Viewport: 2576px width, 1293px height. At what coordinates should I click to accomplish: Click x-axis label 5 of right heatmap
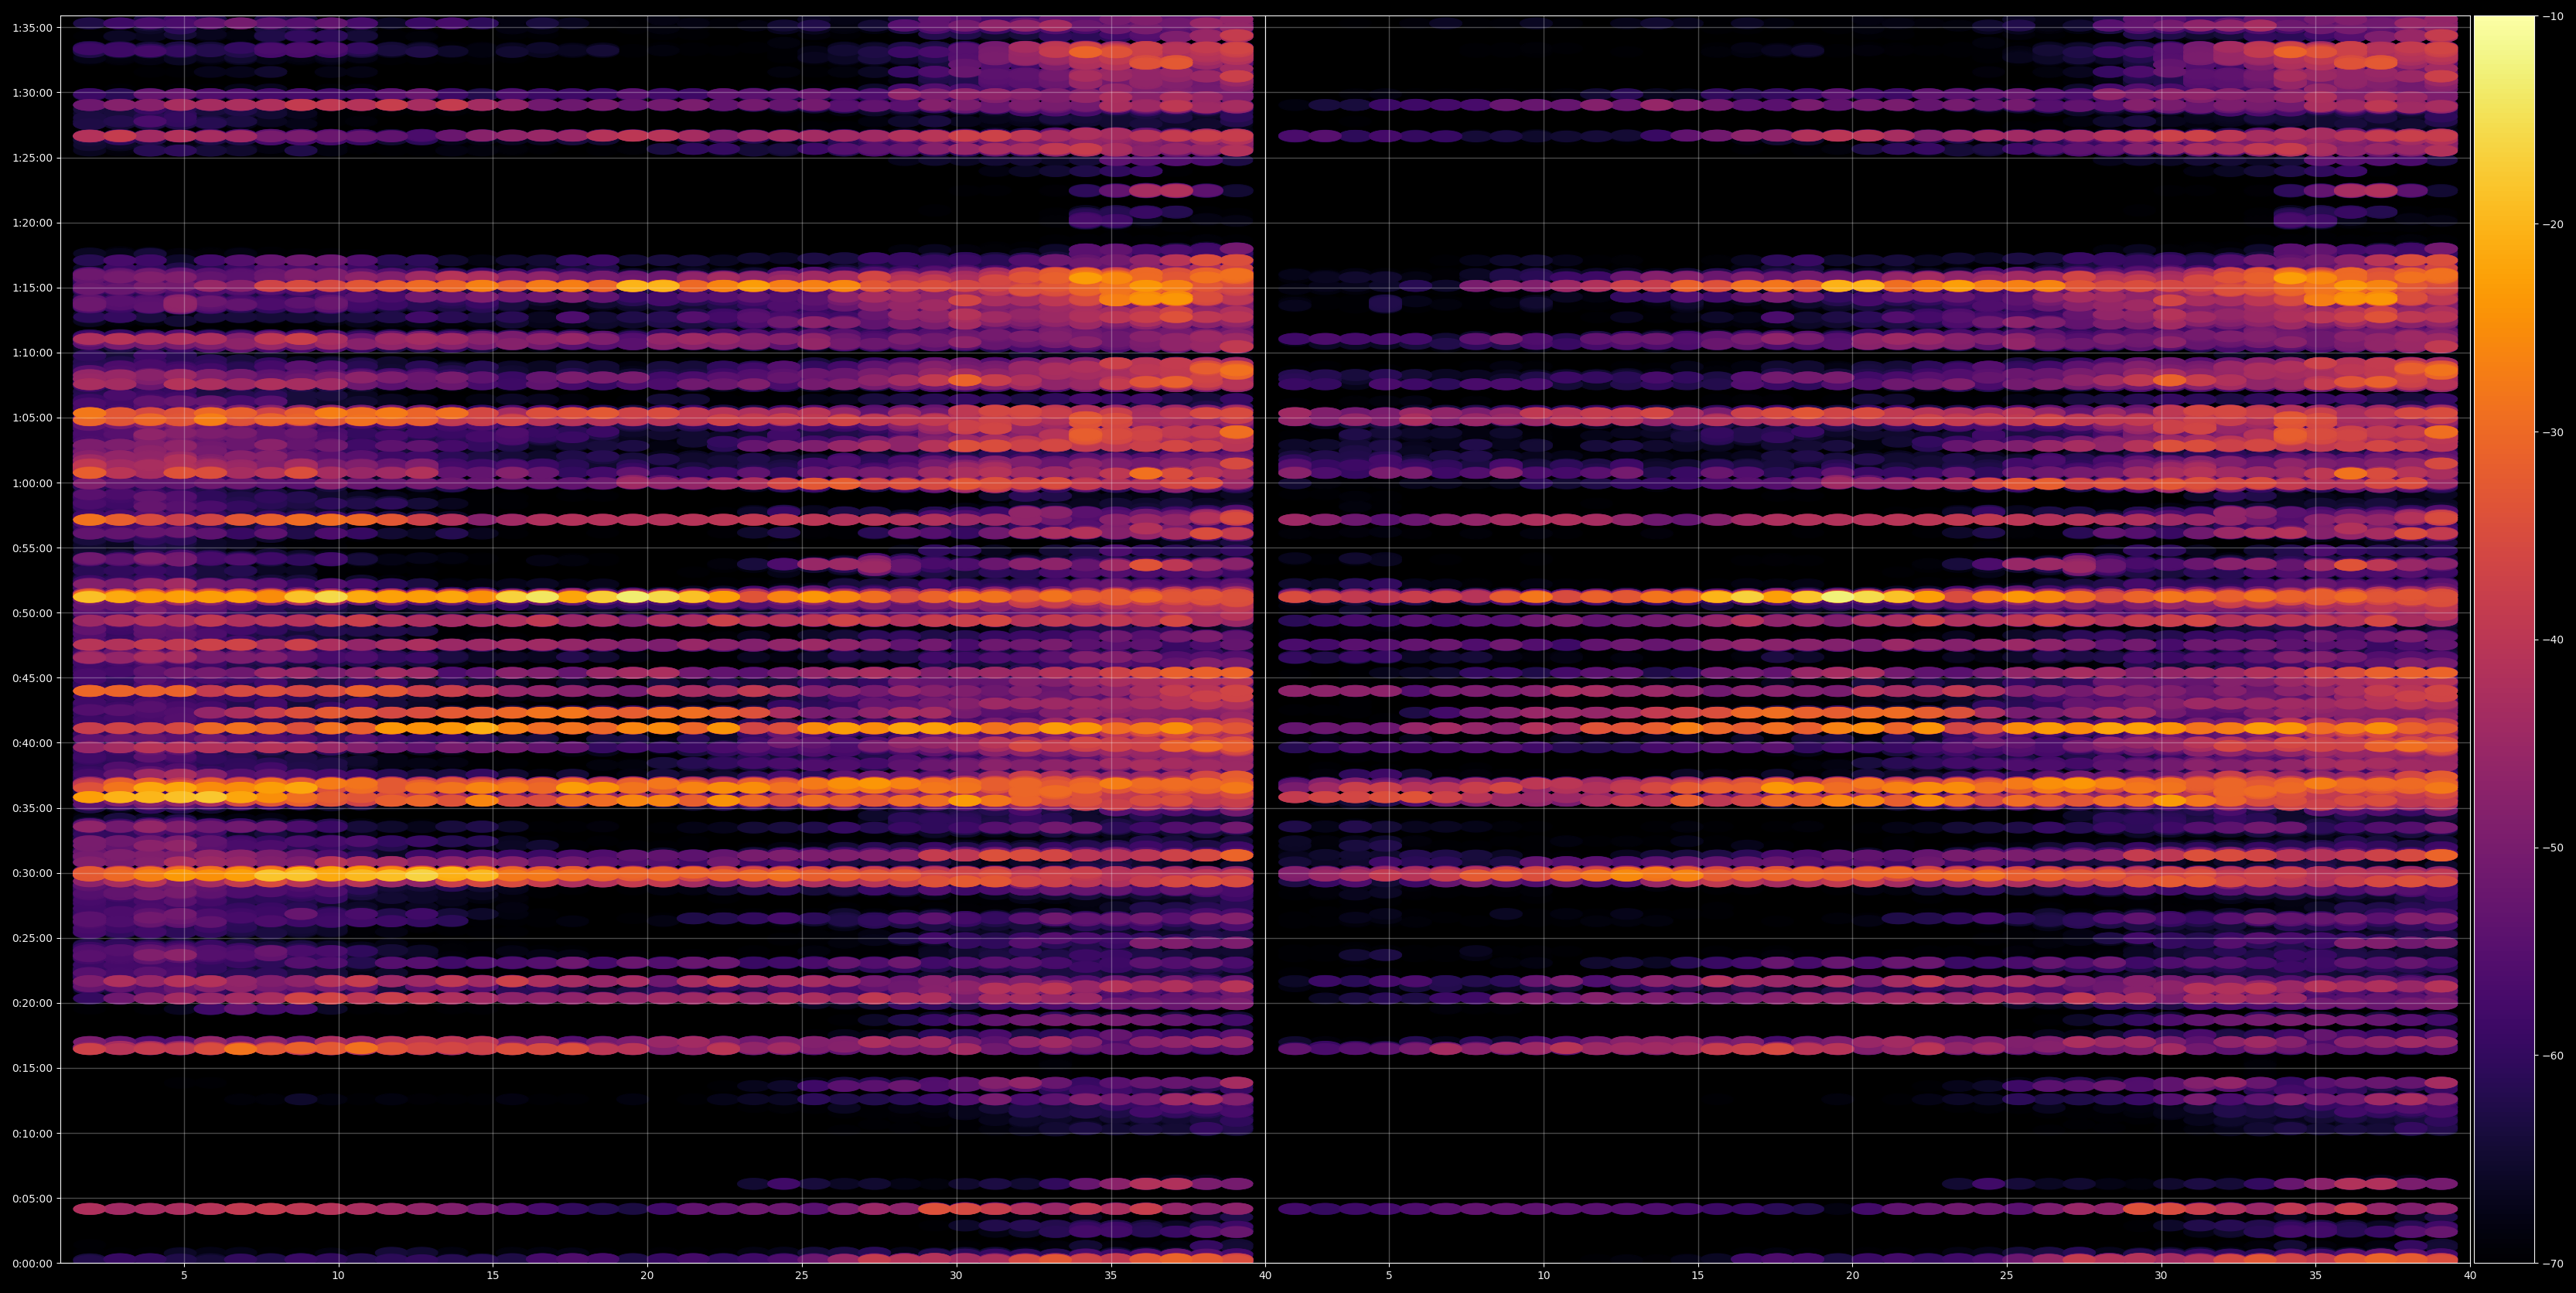pyautogui.click(x=1389, y=1276)
